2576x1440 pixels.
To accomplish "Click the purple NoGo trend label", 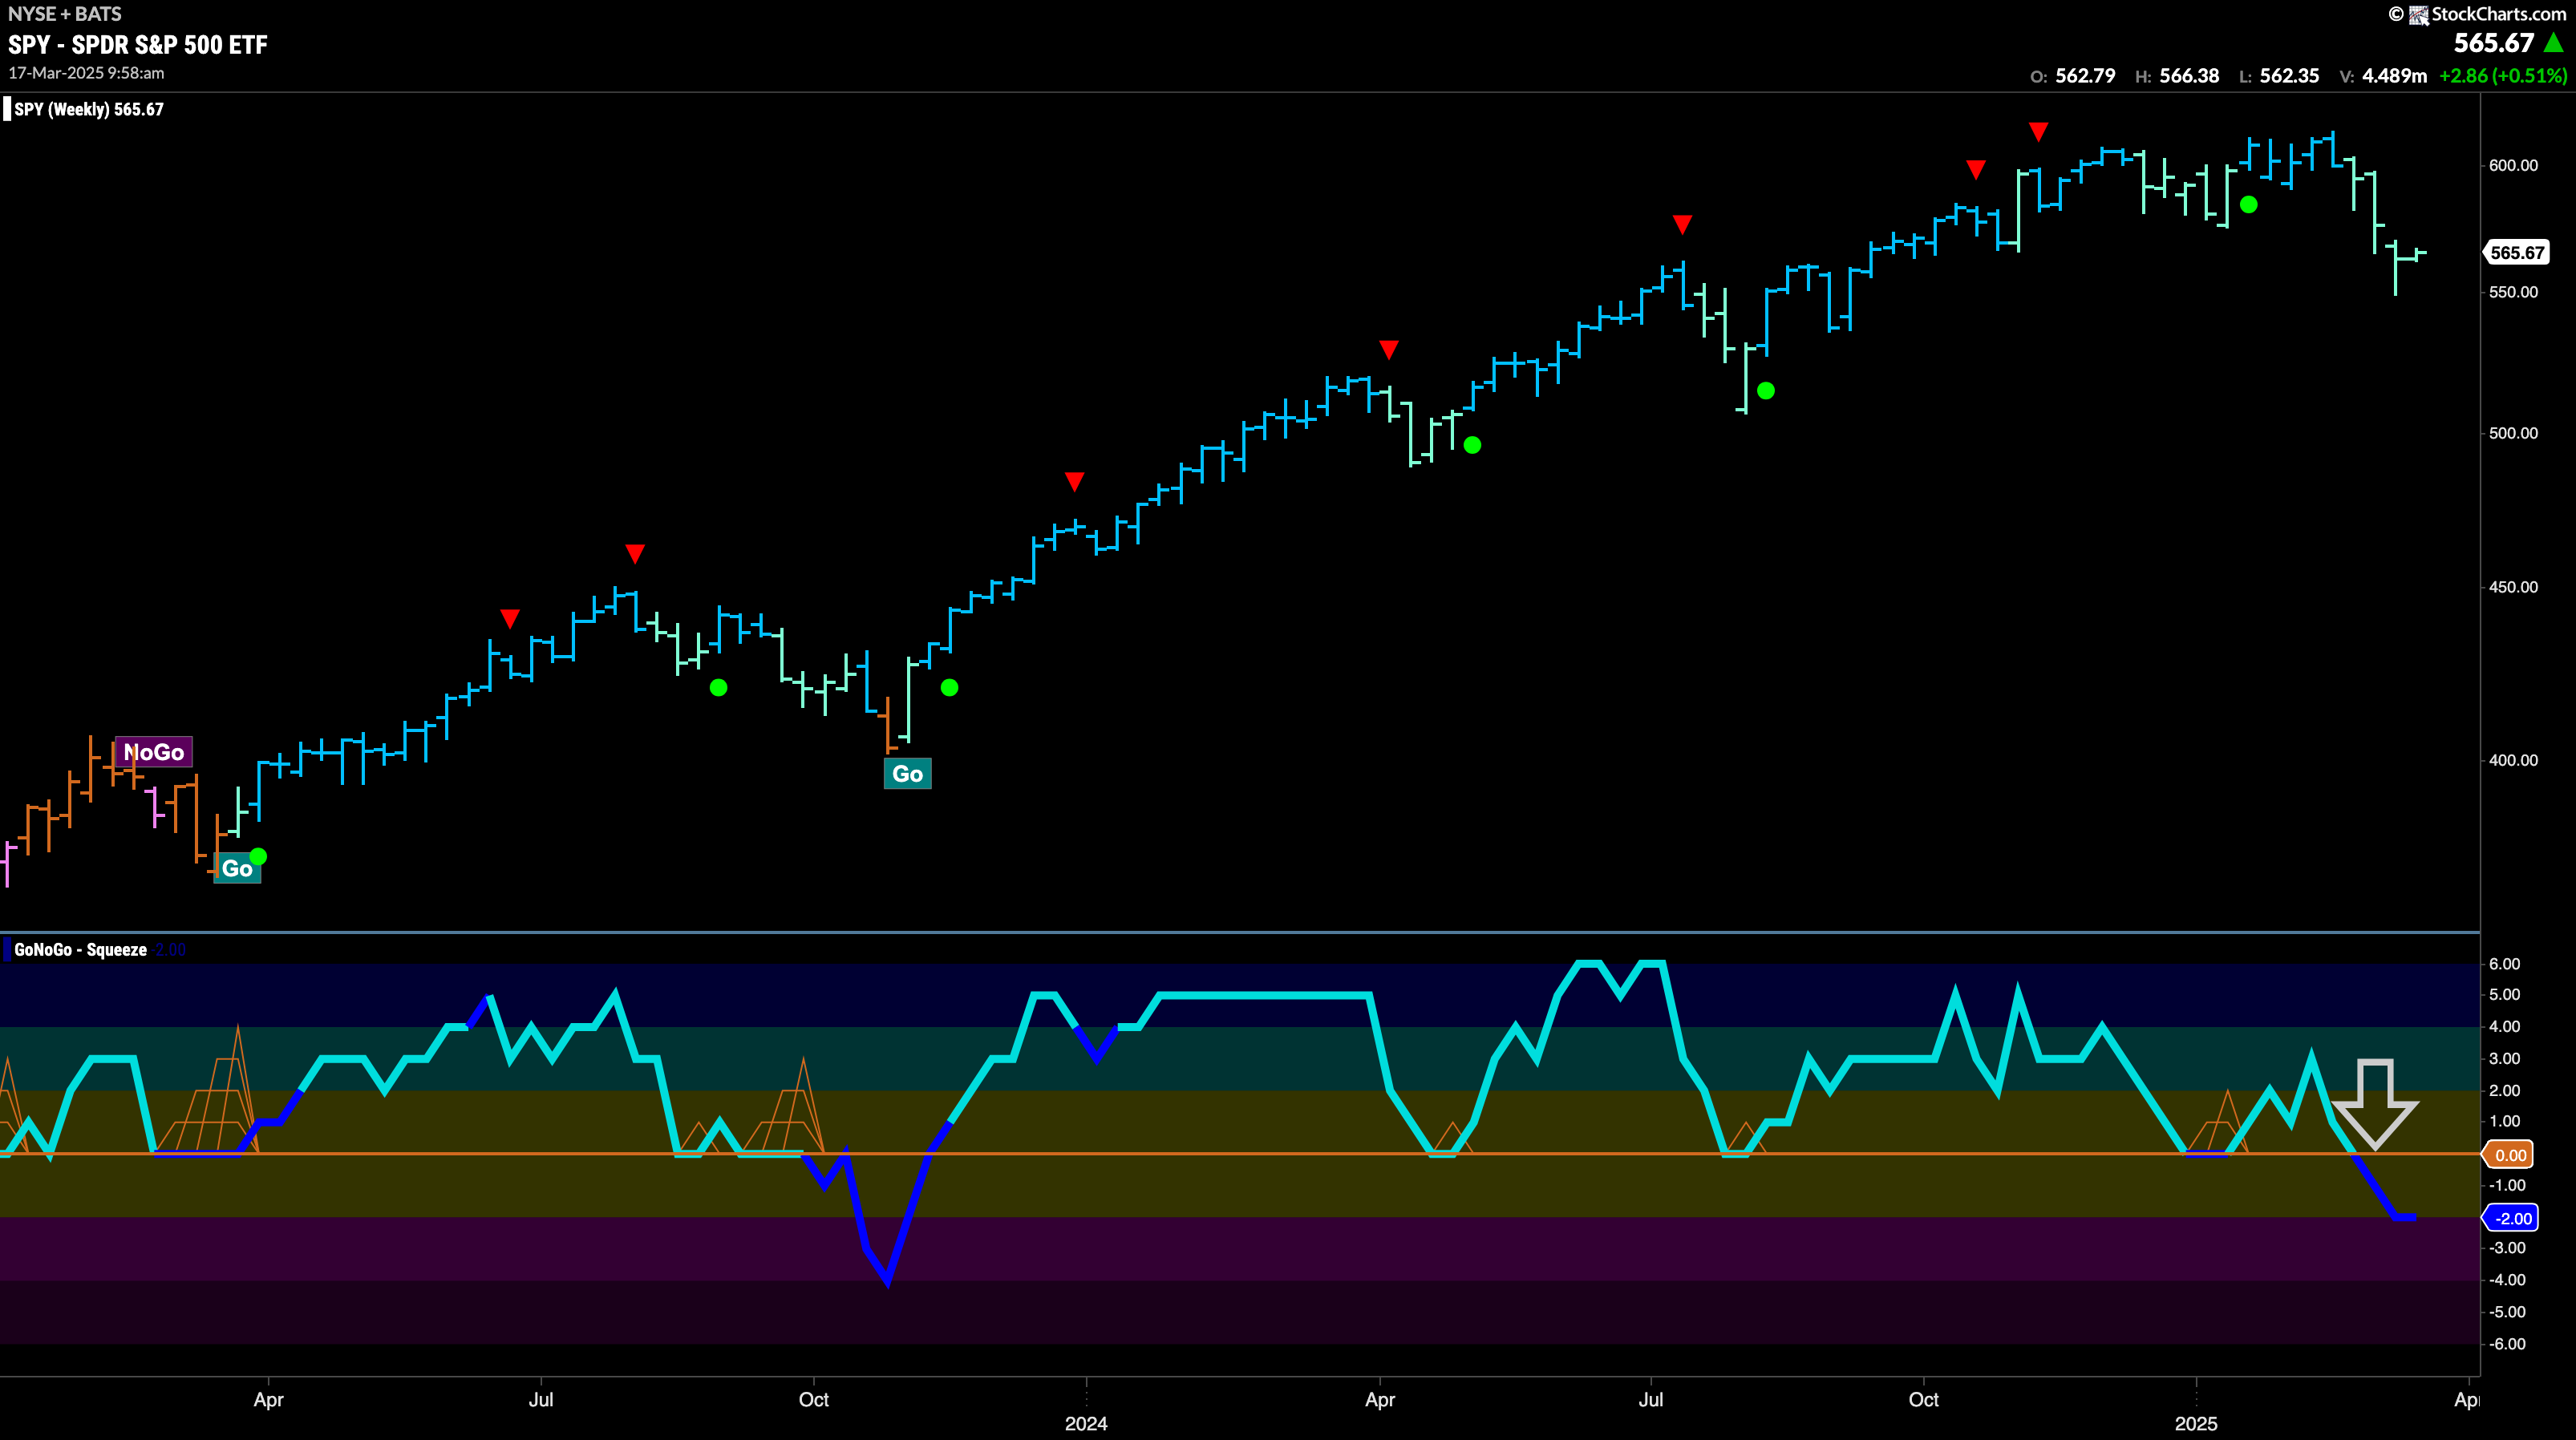I will (x=154, y=752).
